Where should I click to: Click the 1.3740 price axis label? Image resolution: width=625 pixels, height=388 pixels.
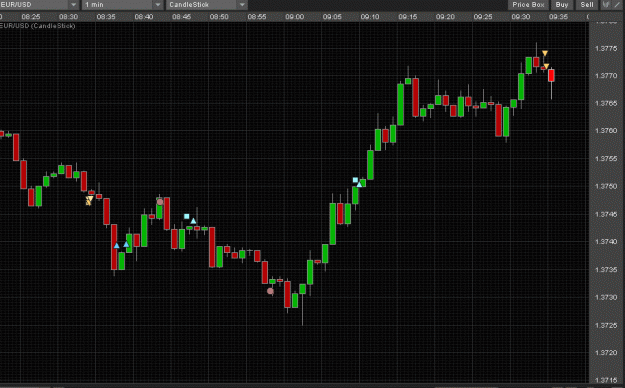point(606,242)
